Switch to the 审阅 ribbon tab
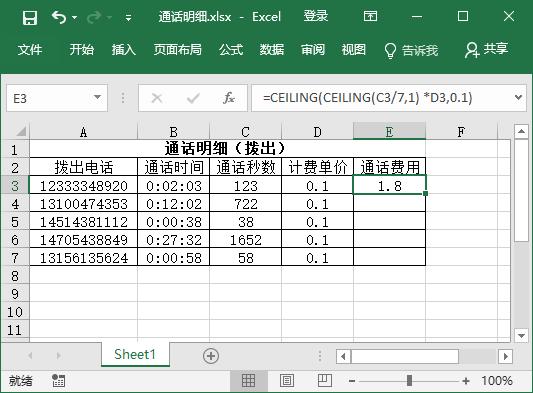 (x=313, y=50)
